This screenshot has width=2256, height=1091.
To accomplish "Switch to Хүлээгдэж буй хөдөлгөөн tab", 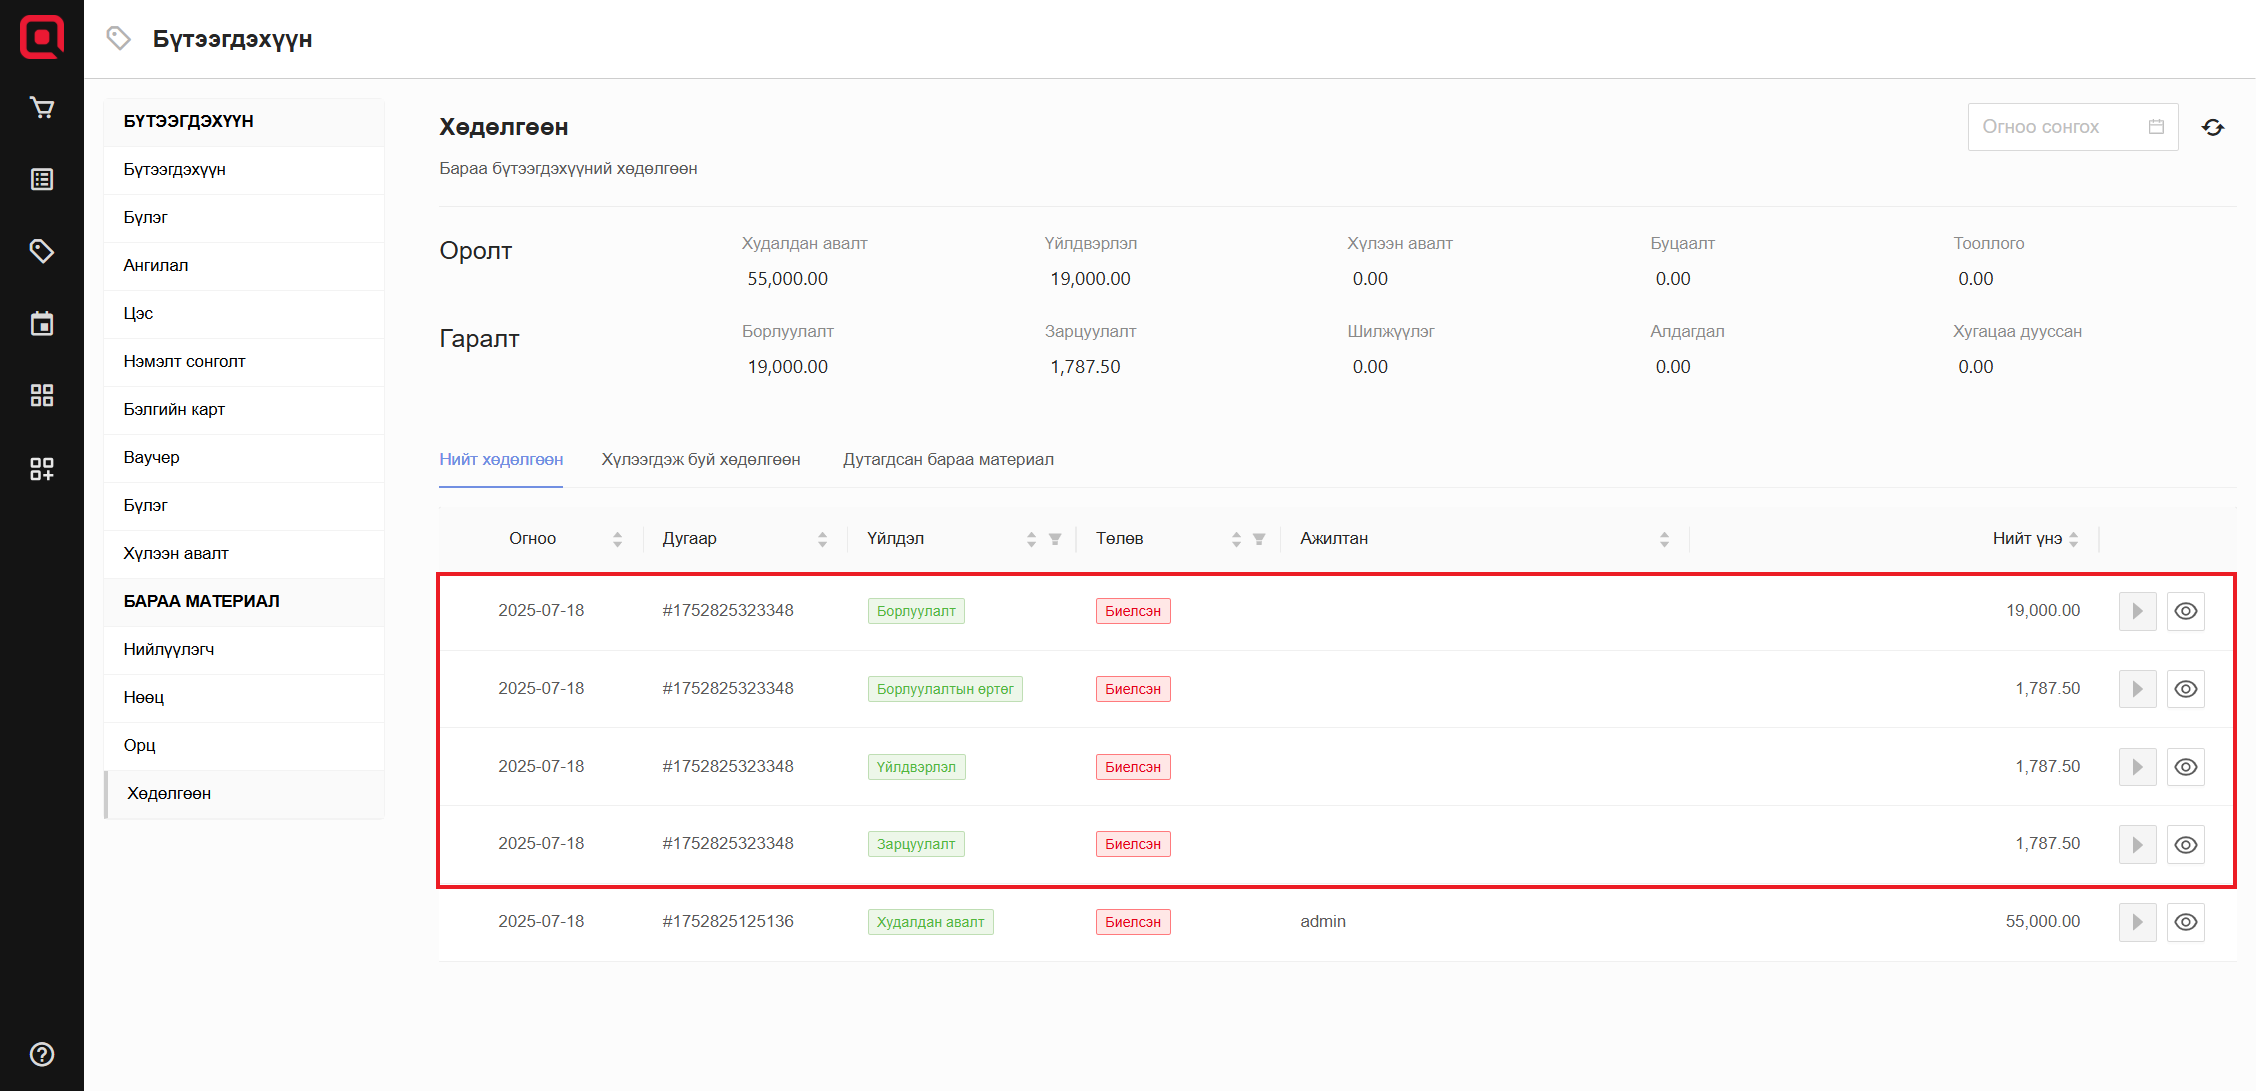I will click(700, 460).
